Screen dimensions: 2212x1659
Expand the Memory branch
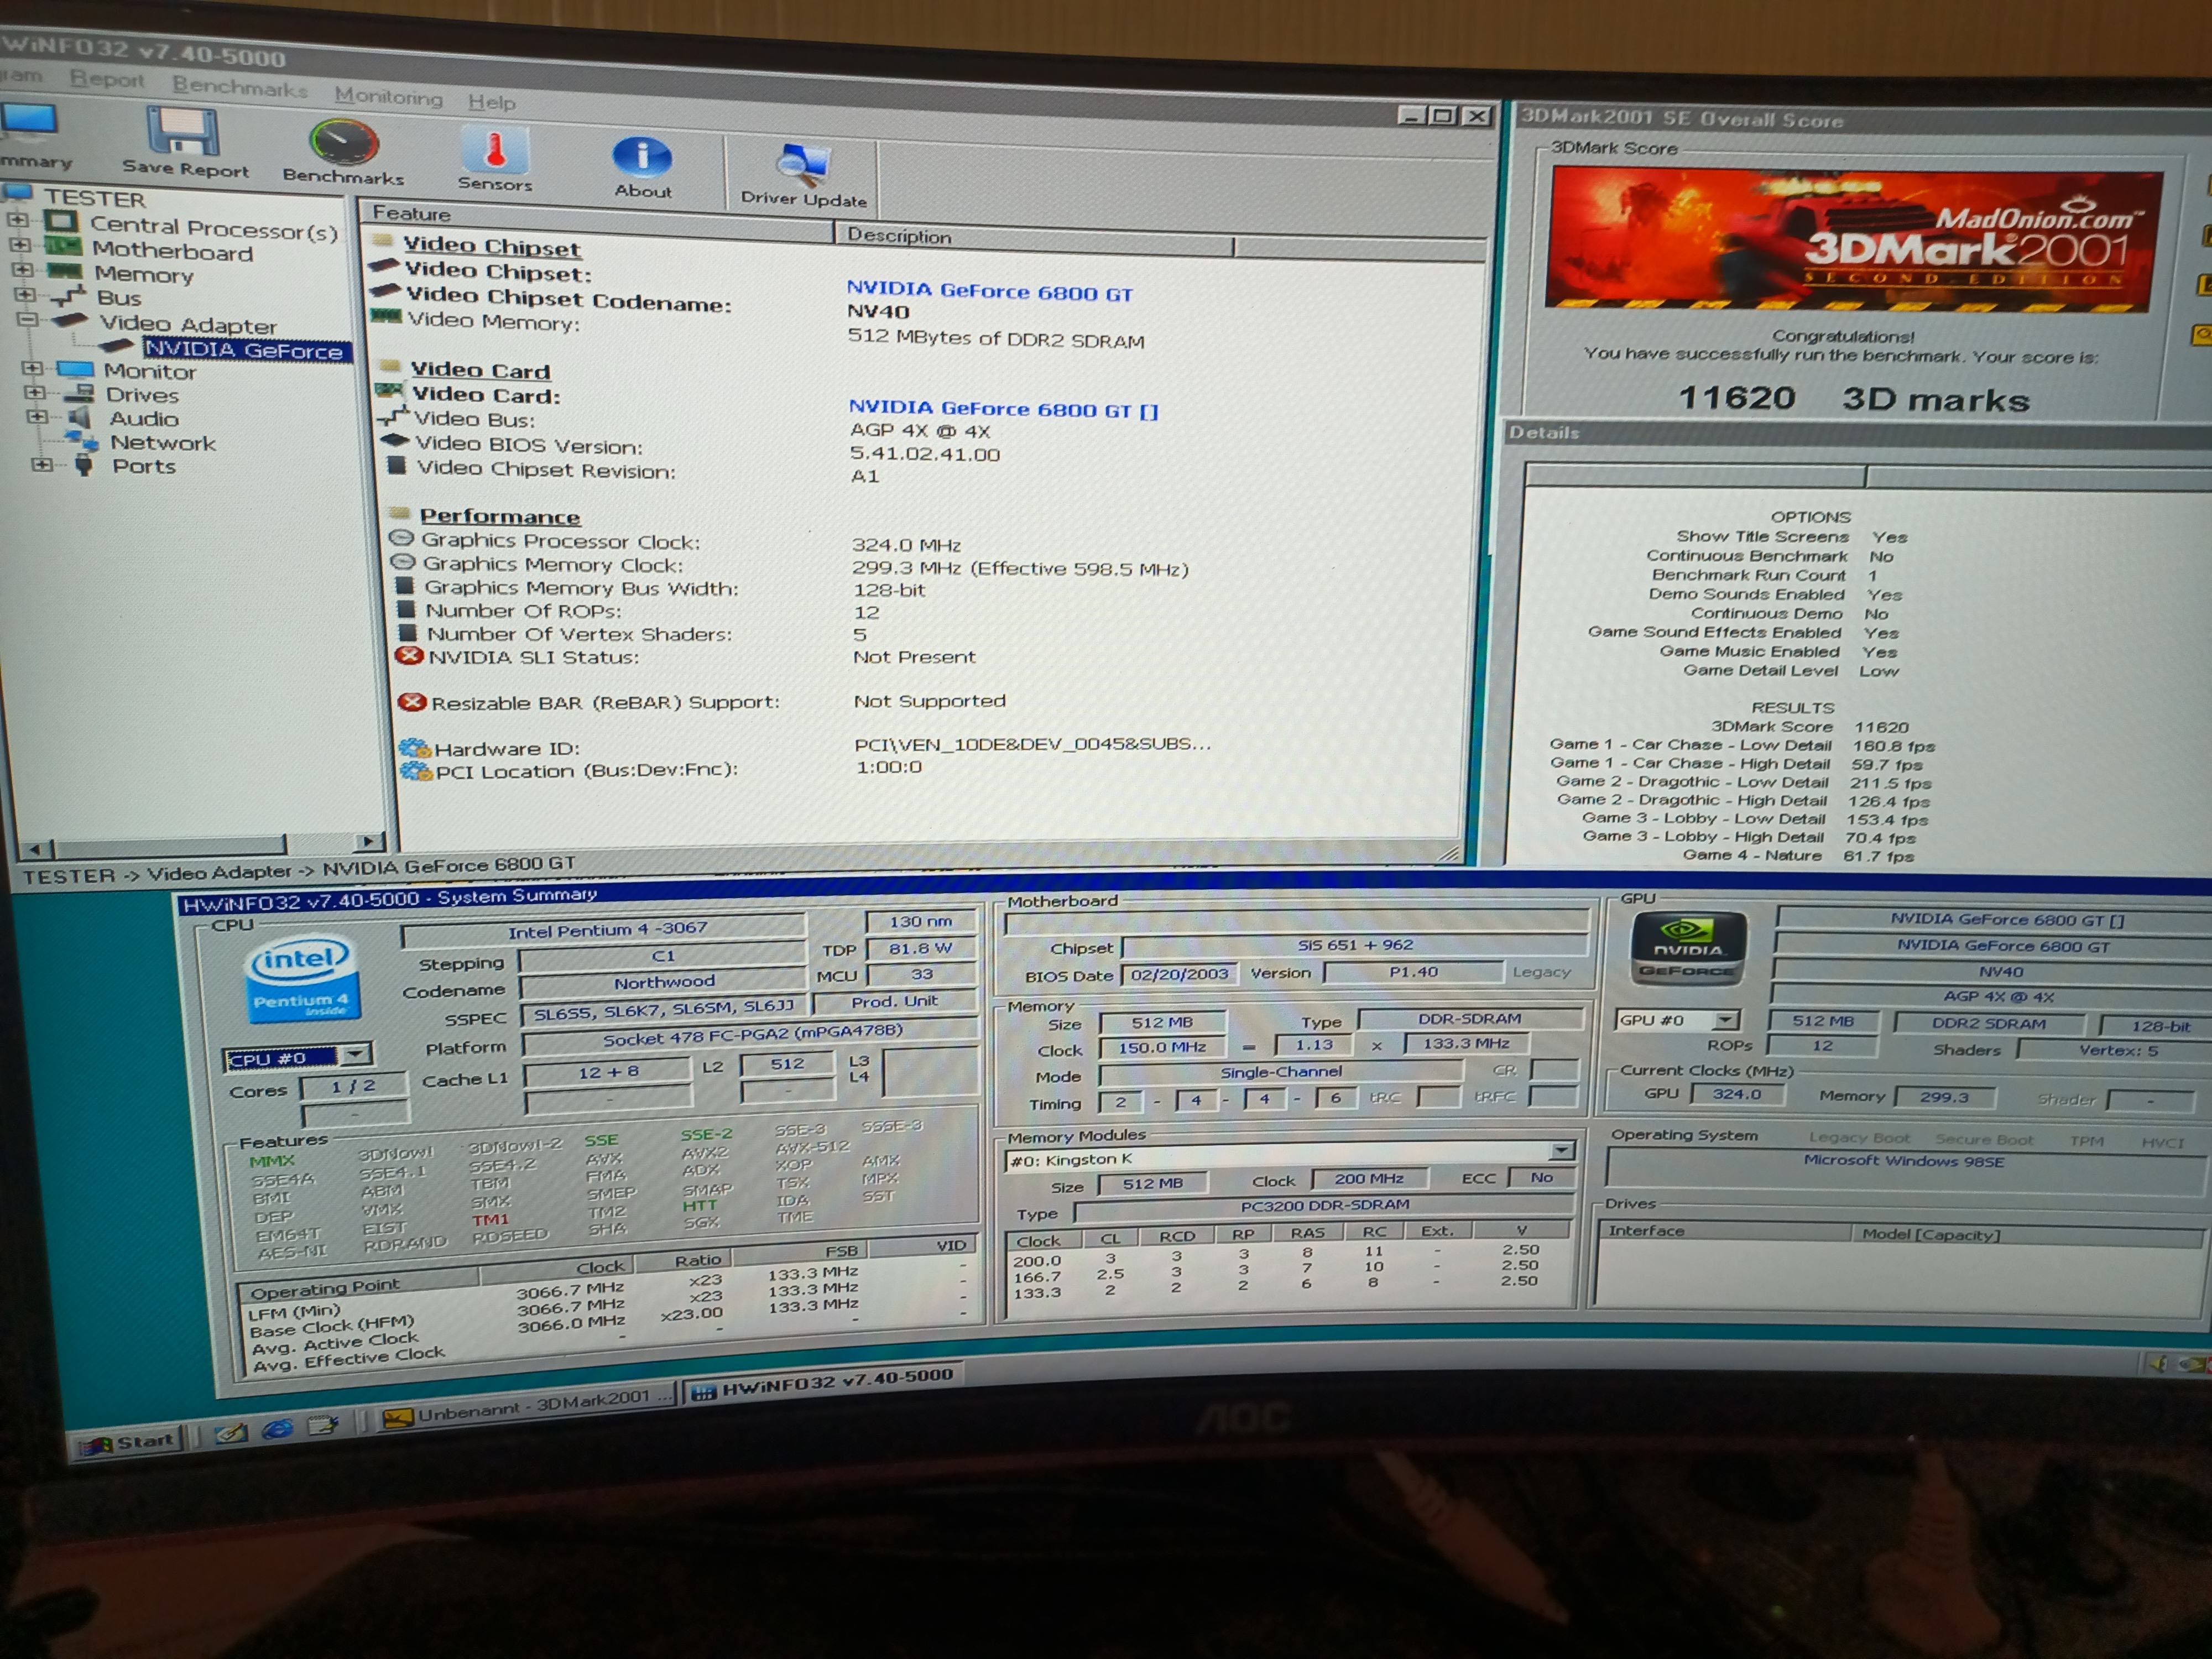coord(22,269)
